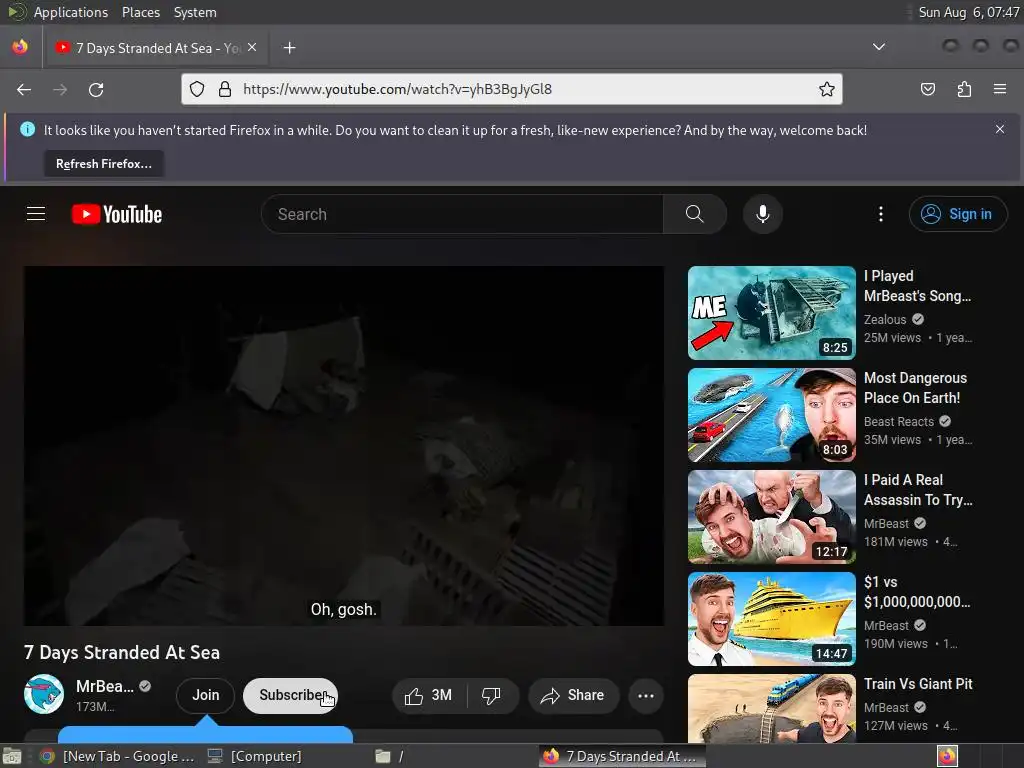The image size is (1024, 768).
Task: Open MrBeast channel name link
Action: 104,686
